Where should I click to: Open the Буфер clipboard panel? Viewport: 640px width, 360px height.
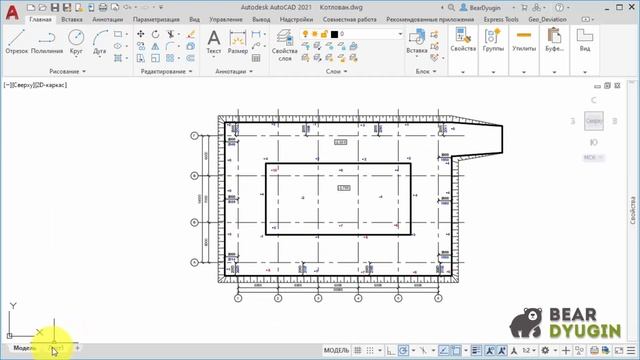click(x=554, y=40)
